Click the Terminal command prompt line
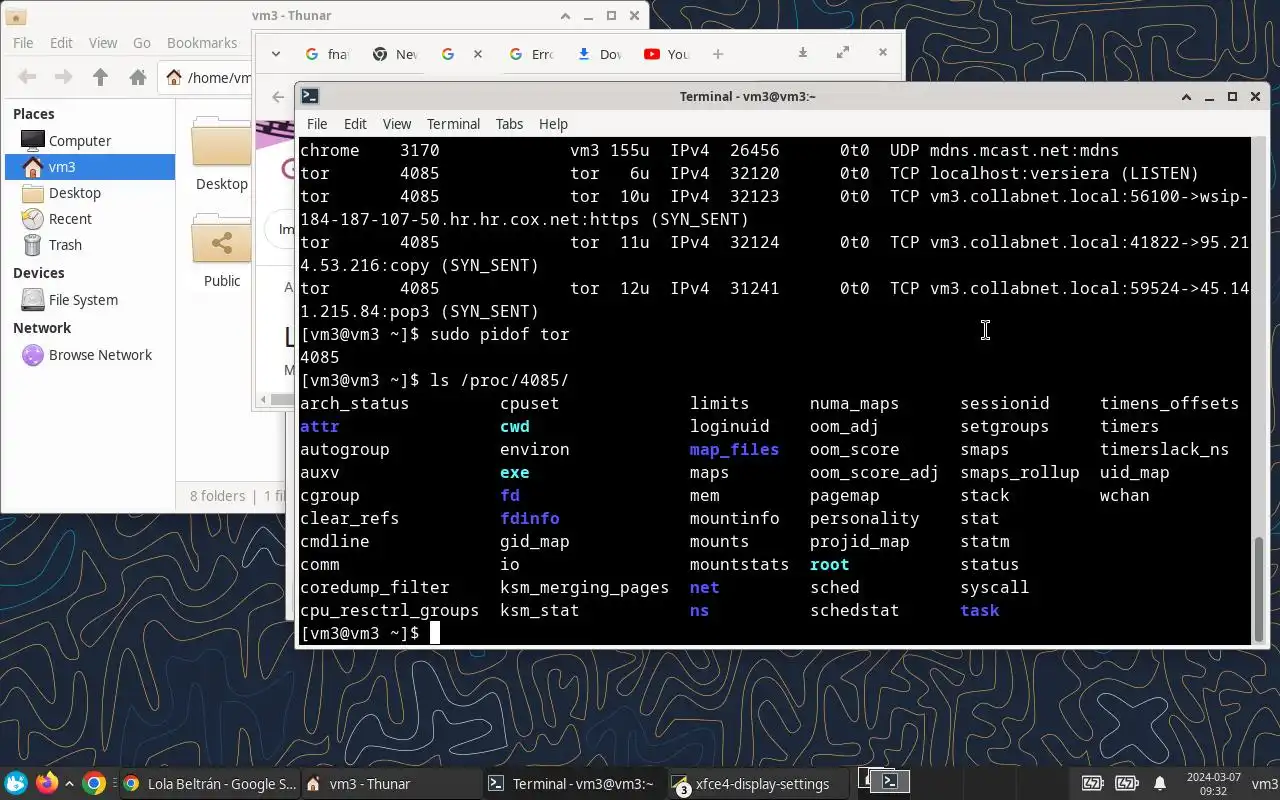Image resolution: width=1280 pixels, height=800 pixels. pyautogui.click(x=775, y=633)
